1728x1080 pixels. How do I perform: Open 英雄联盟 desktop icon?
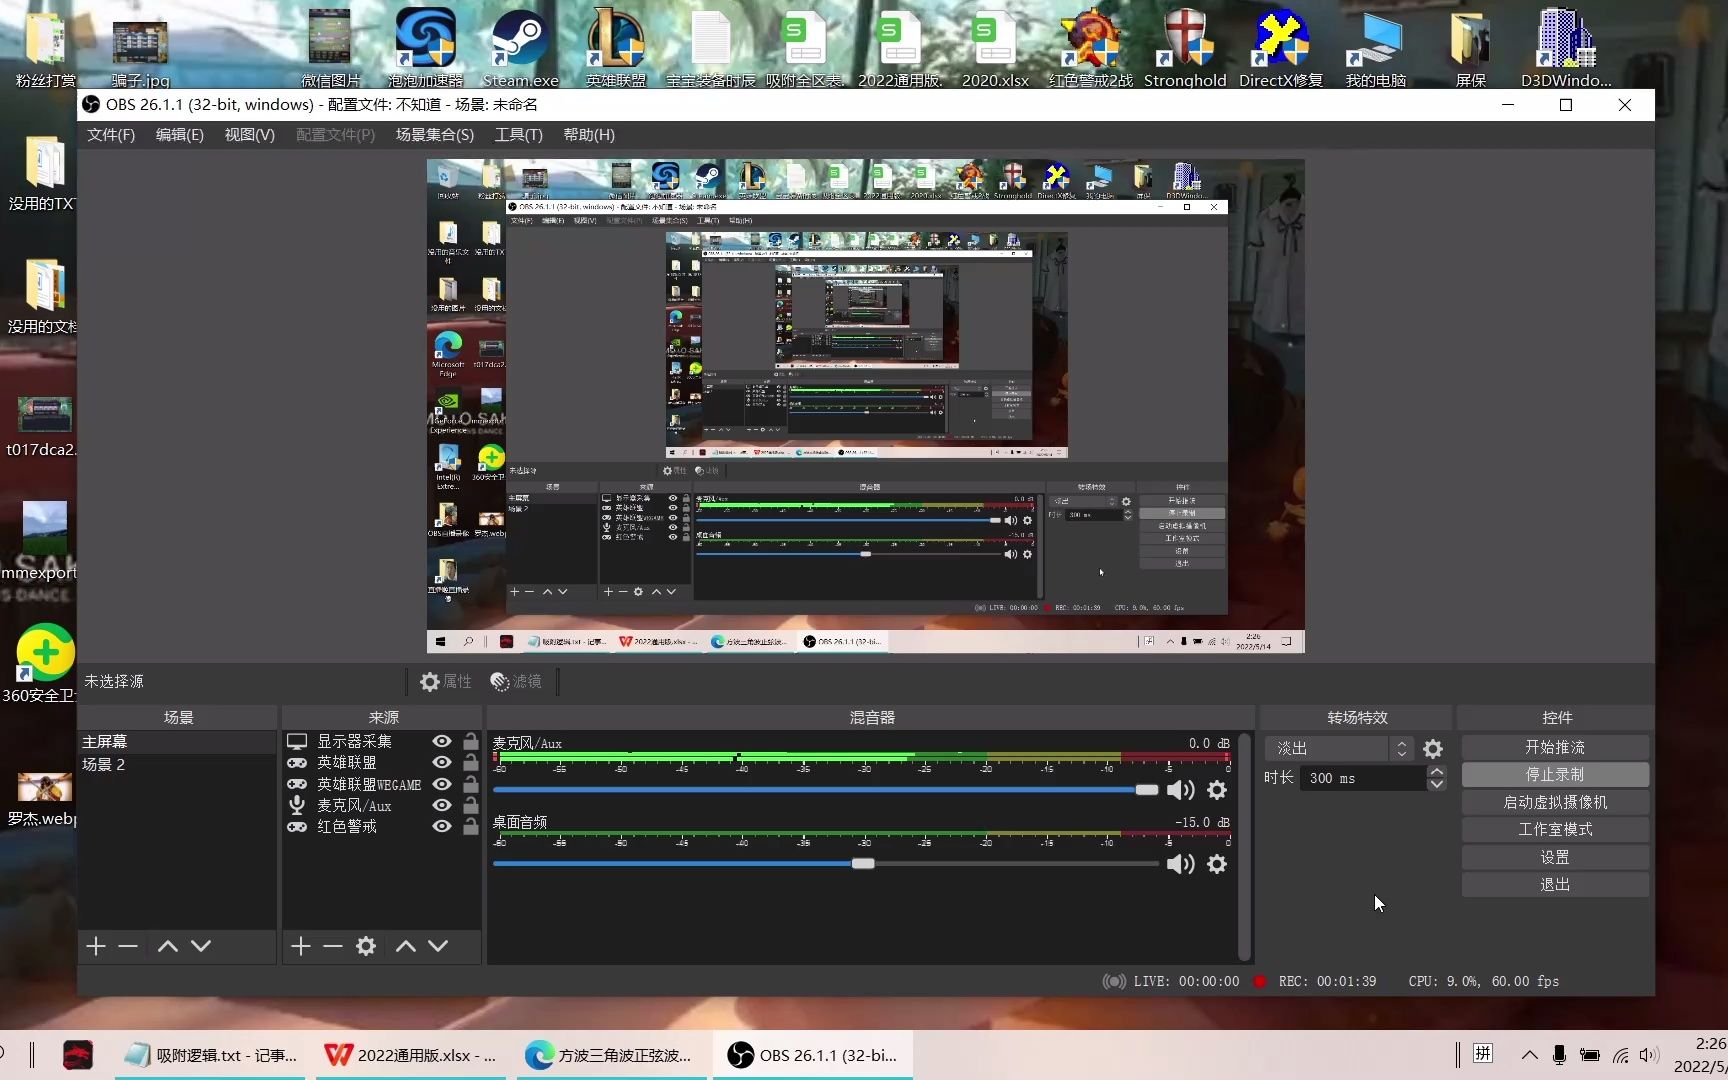point(616,48)
